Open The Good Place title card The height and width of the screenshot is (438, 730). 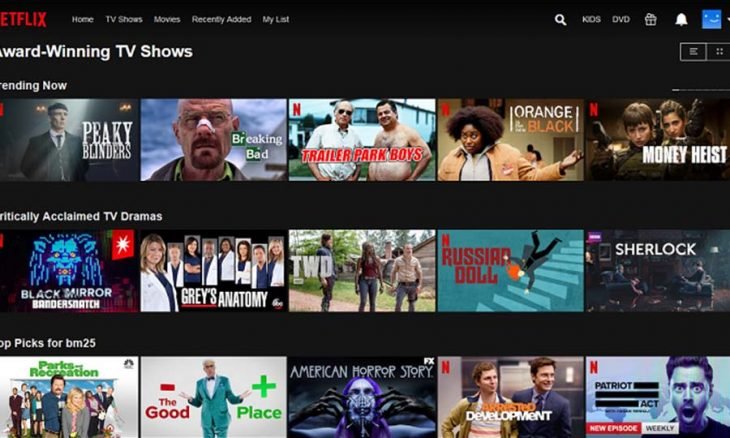point(214,397)
